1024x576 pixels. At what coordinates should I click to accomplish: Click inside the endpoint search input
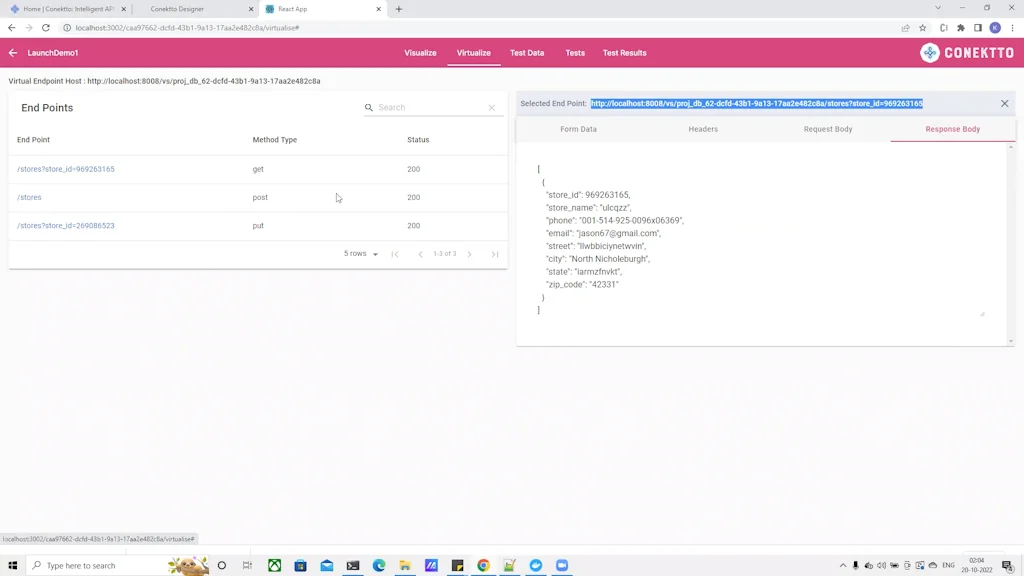(430, 107)
